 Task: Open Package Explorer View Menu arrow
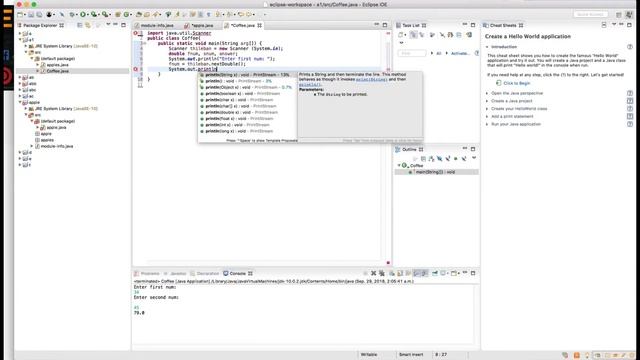108,25
